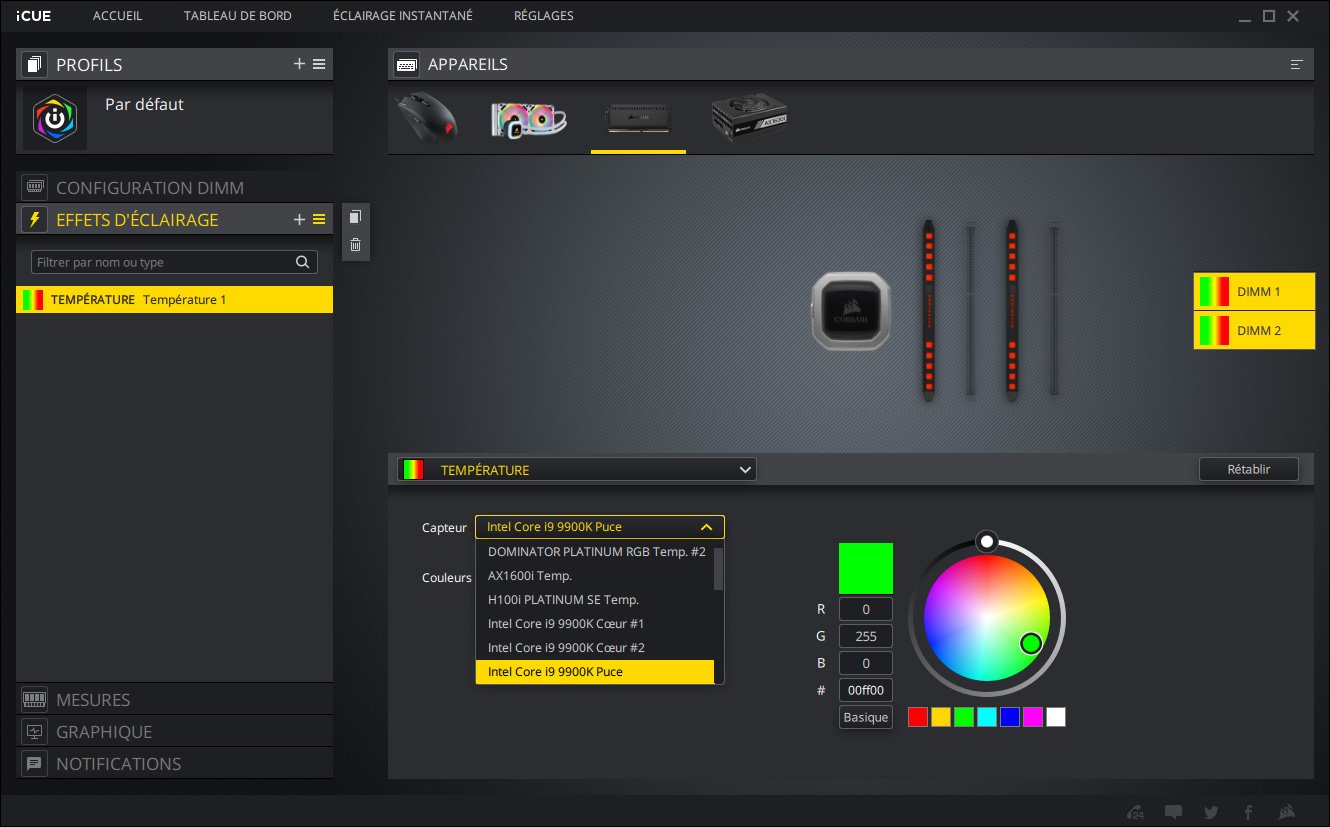Expand the Graphique section

click(x=174, y=732)
